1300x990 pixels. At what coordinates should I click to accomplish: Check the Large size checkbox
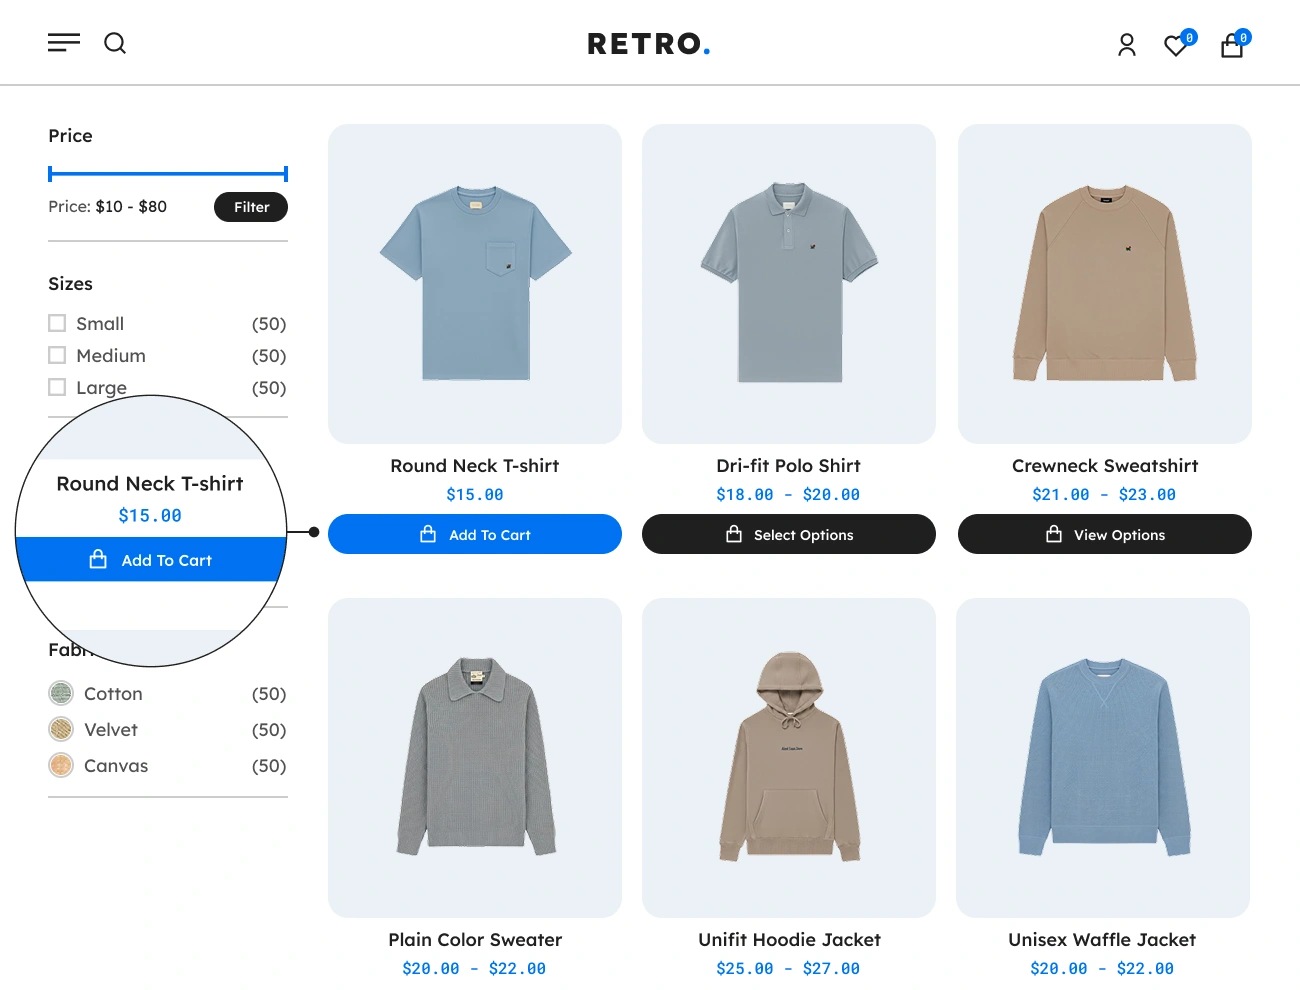(57, 387)
